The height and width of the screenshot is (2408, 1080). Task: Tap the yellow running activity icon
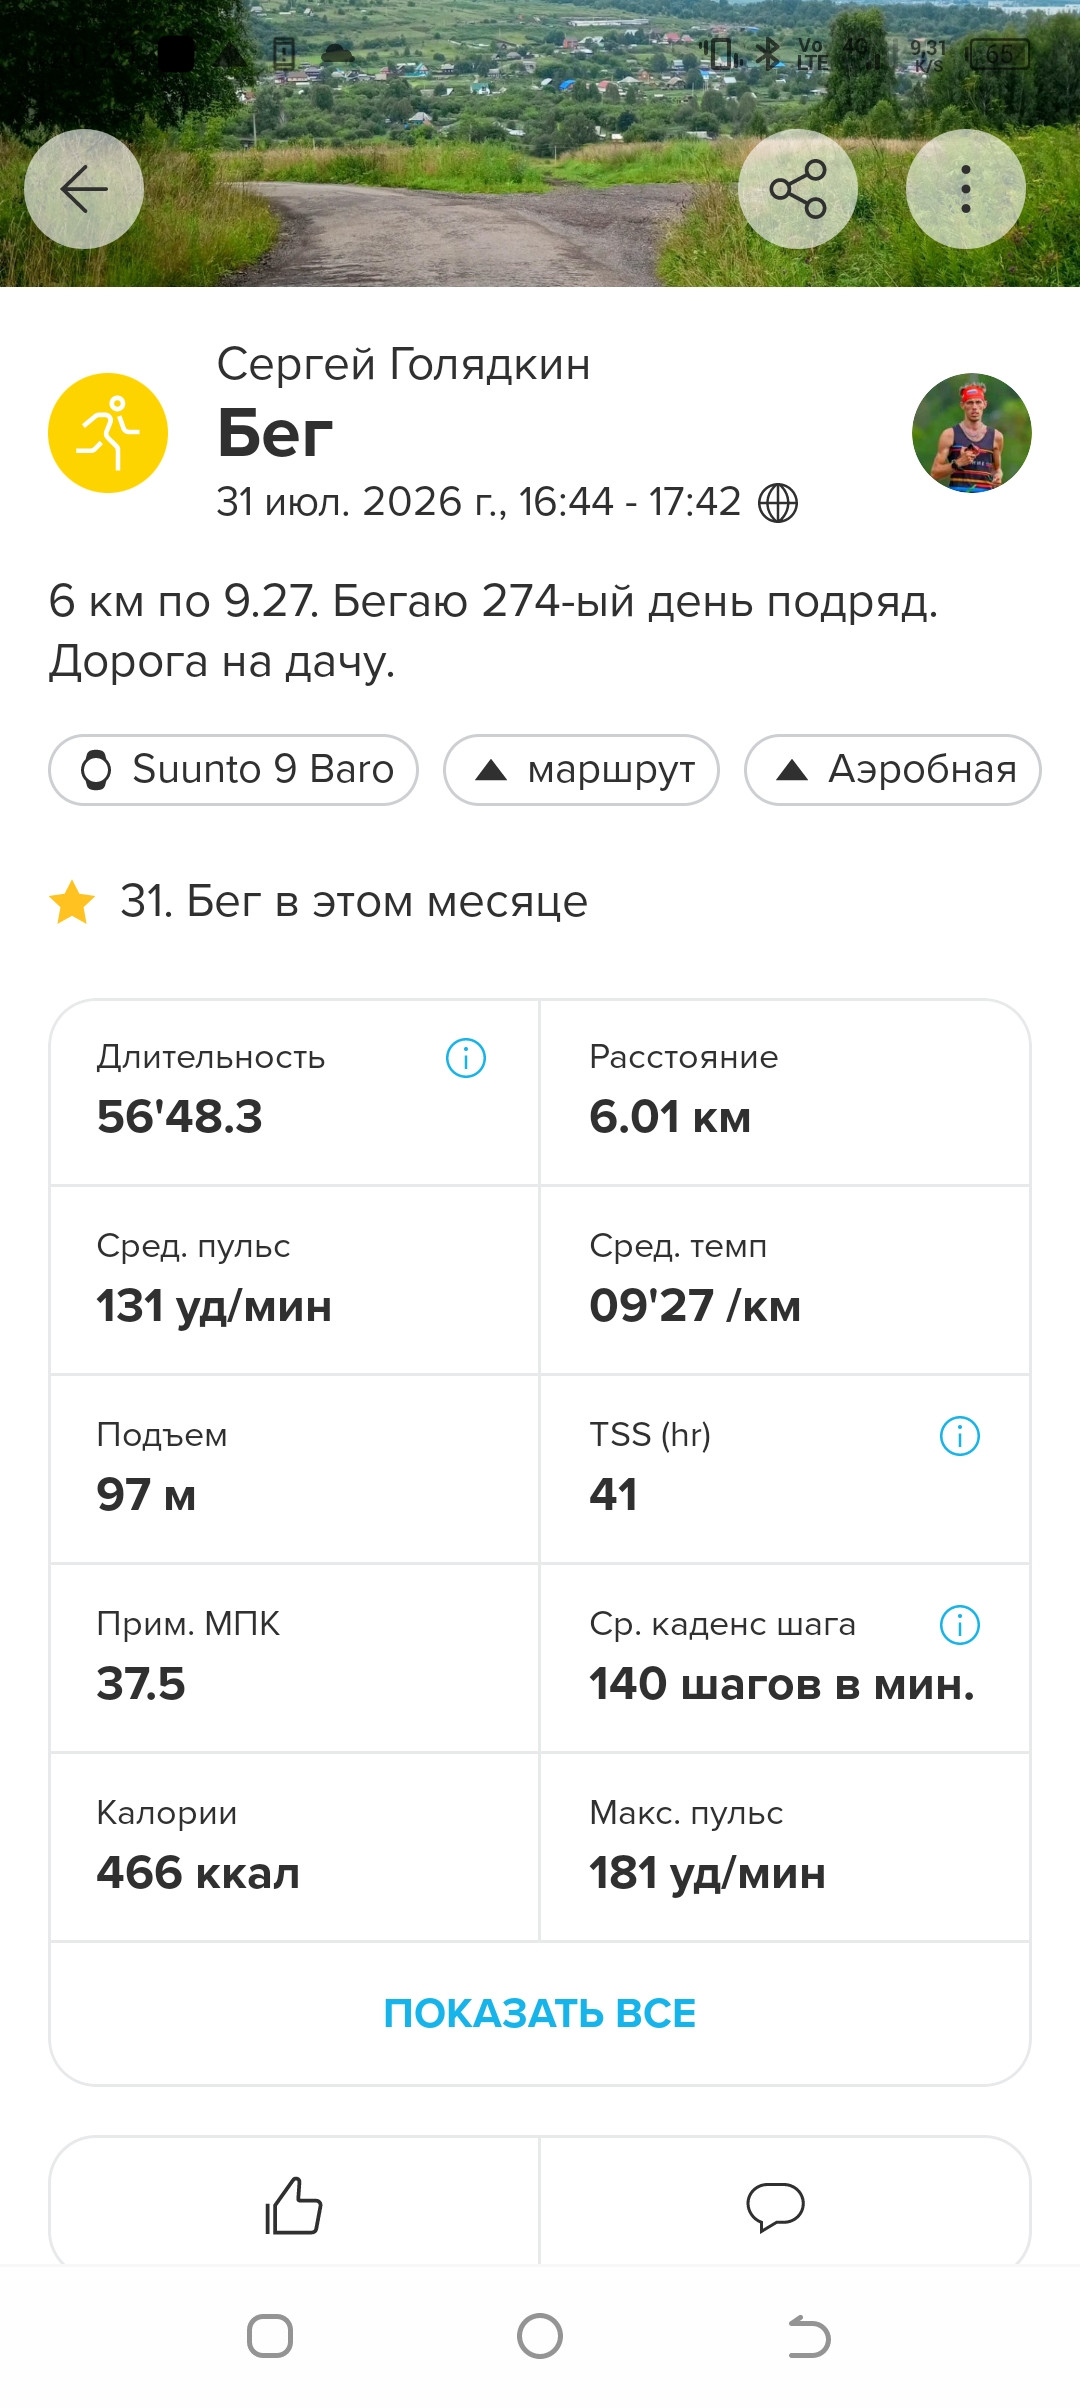108,433
